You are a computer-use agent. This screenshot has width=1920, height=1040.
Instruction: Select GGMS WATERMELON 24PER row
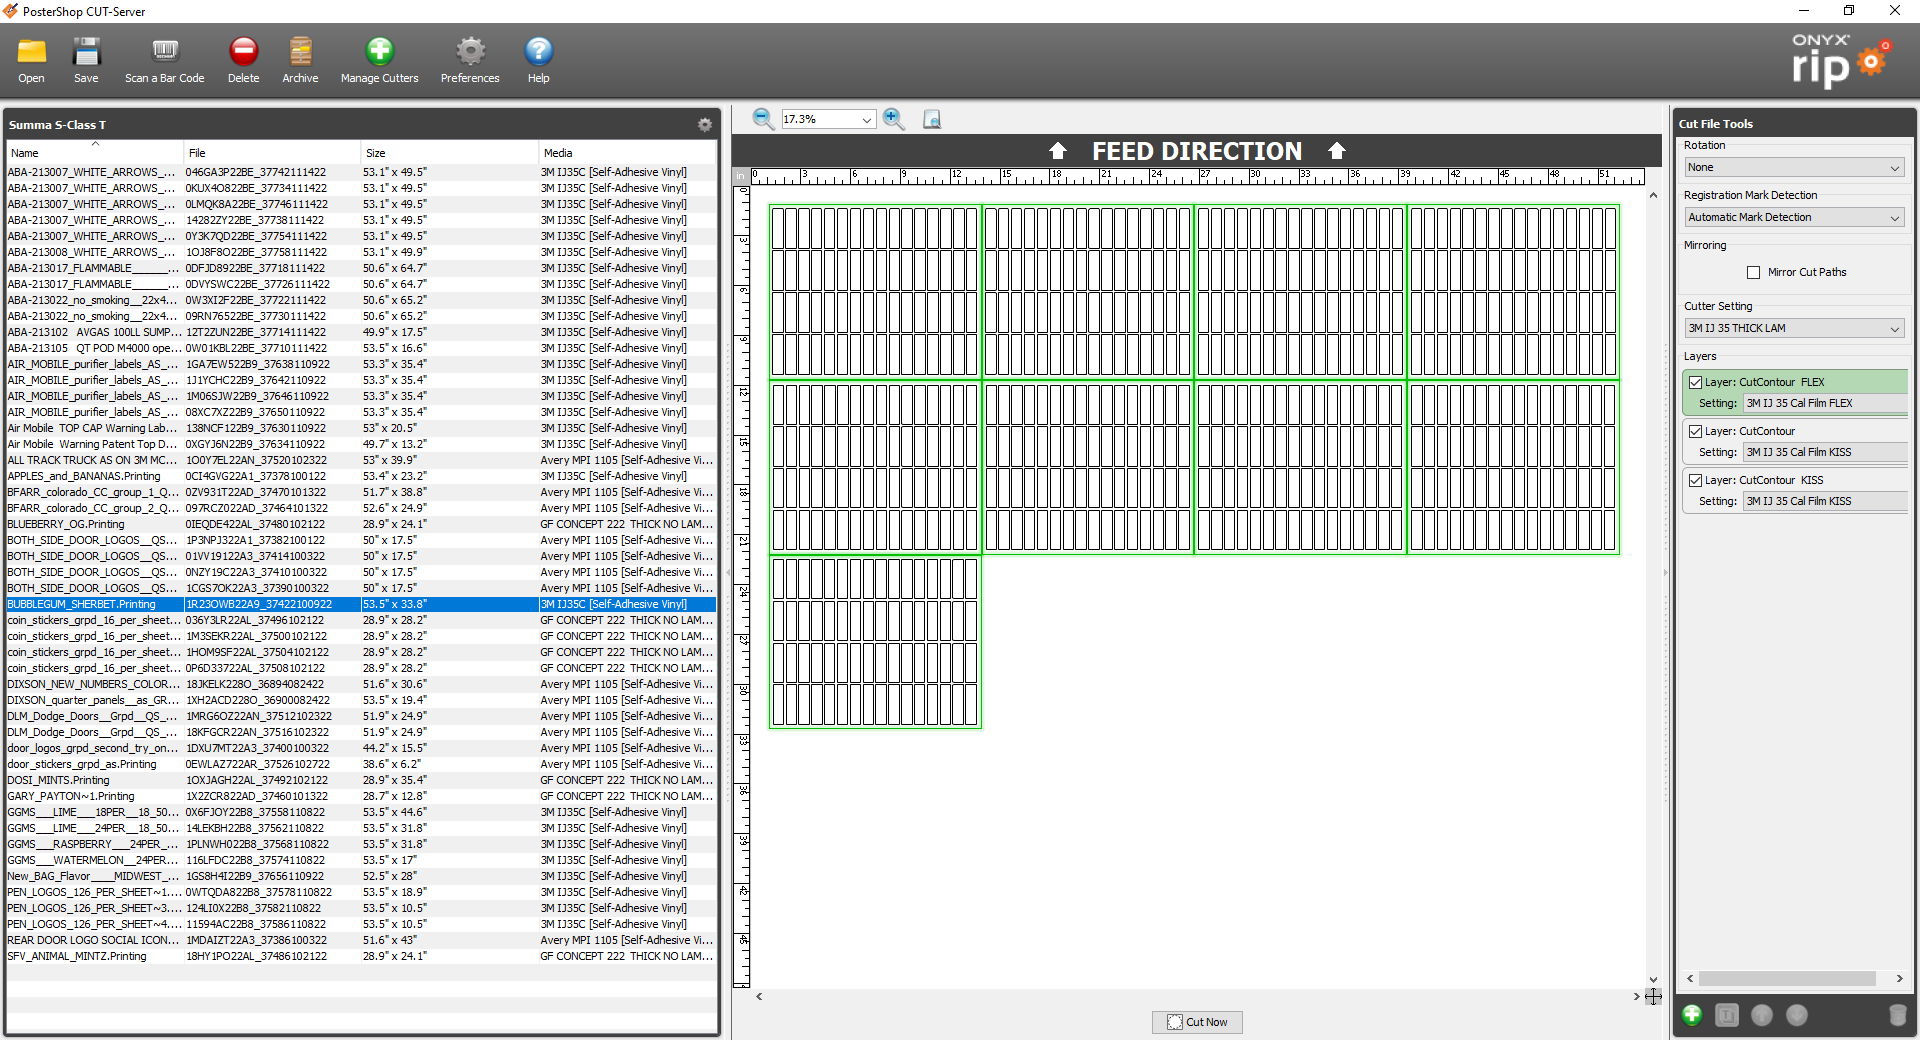point(361,860)
